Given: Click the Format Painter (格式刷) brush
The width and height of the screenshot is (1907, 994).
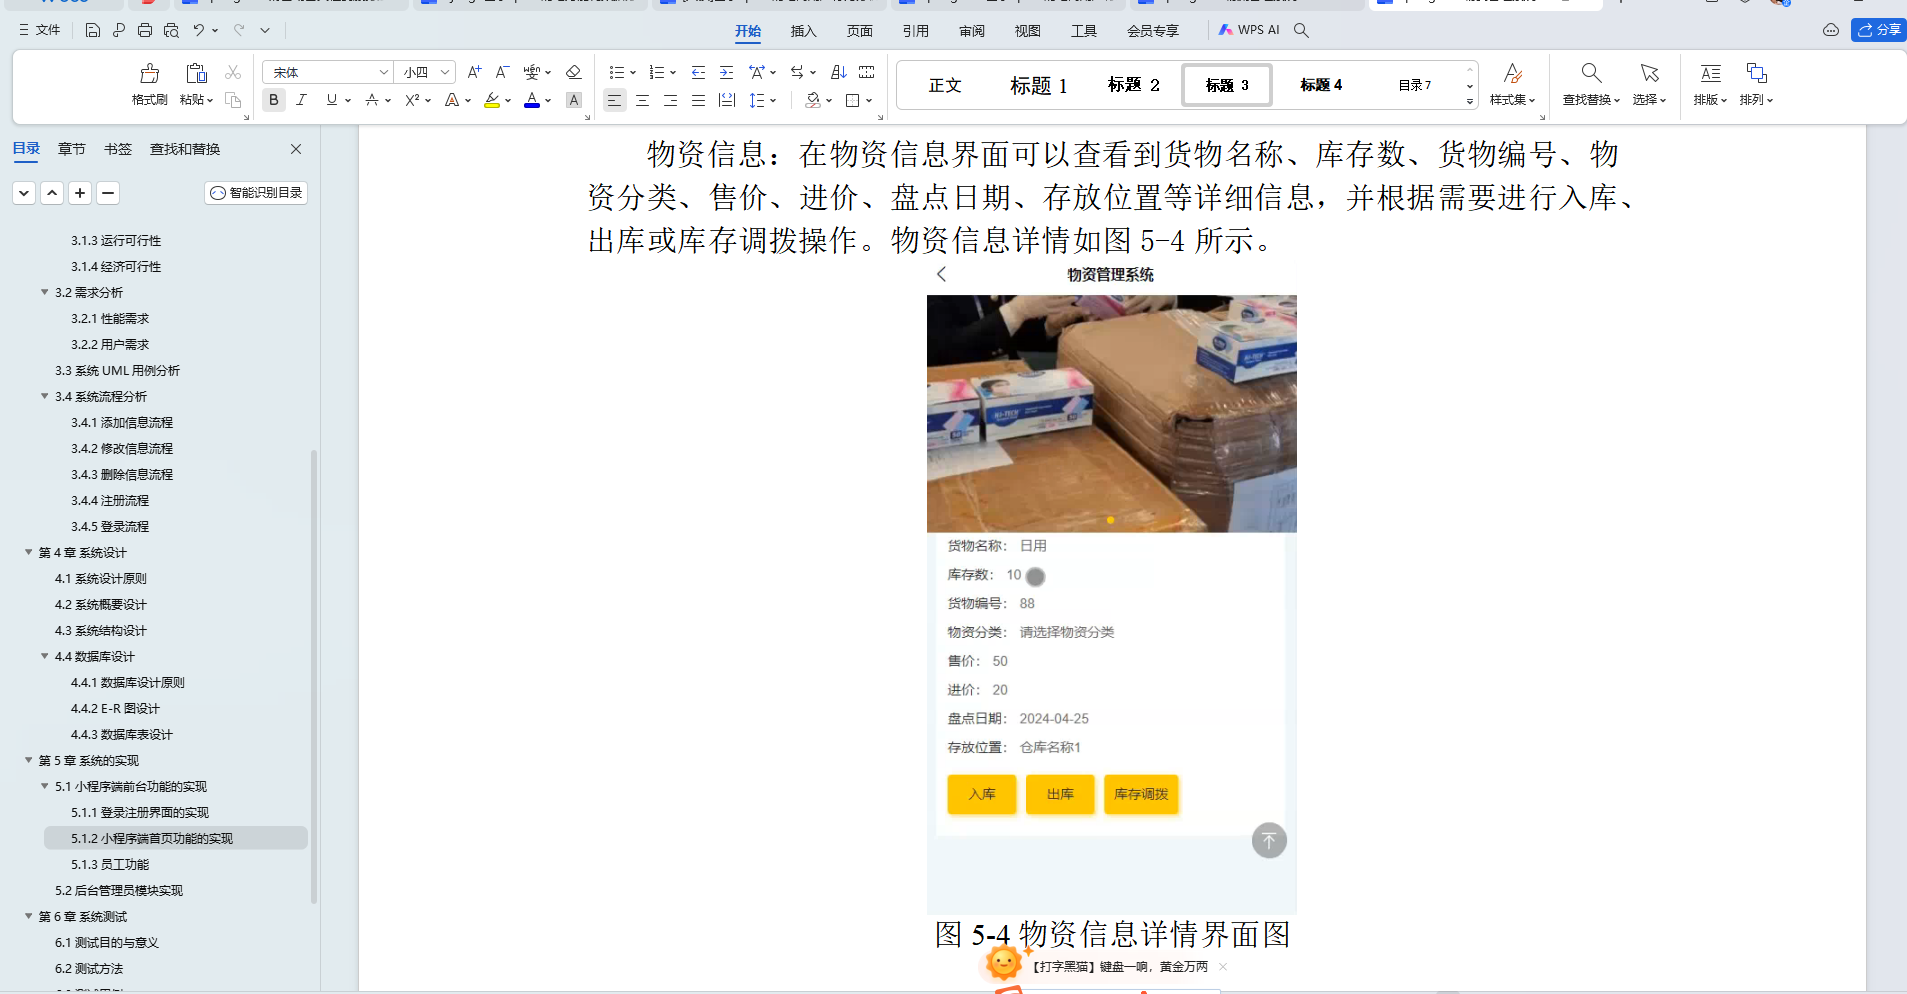Looking at the screenshot, I should 149,73.
